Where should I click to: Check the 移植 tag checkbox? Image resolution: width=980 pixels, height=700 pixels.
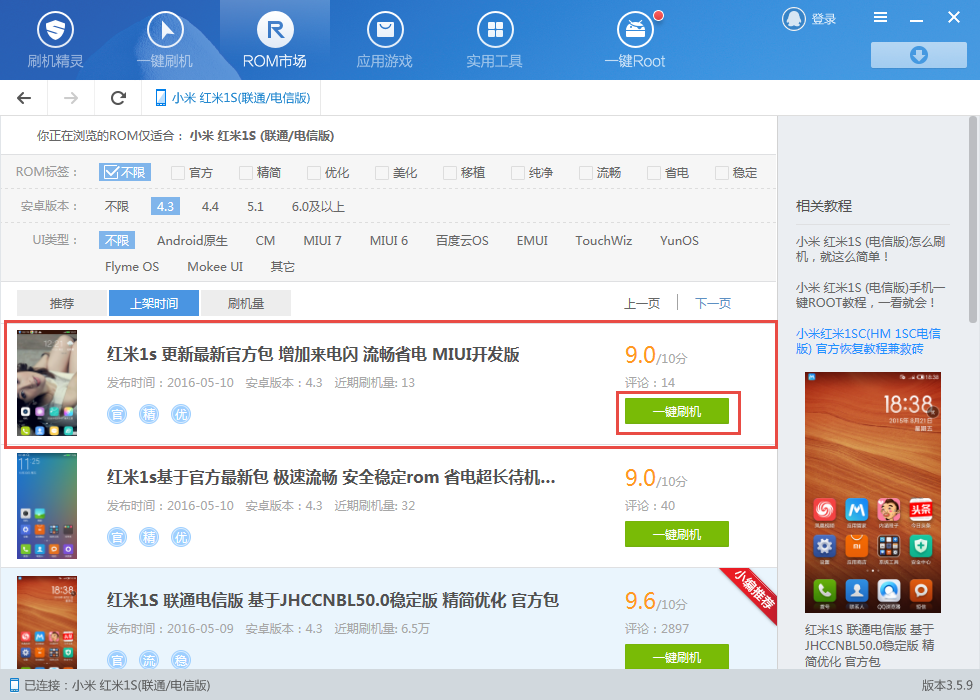tap(450, 172)
